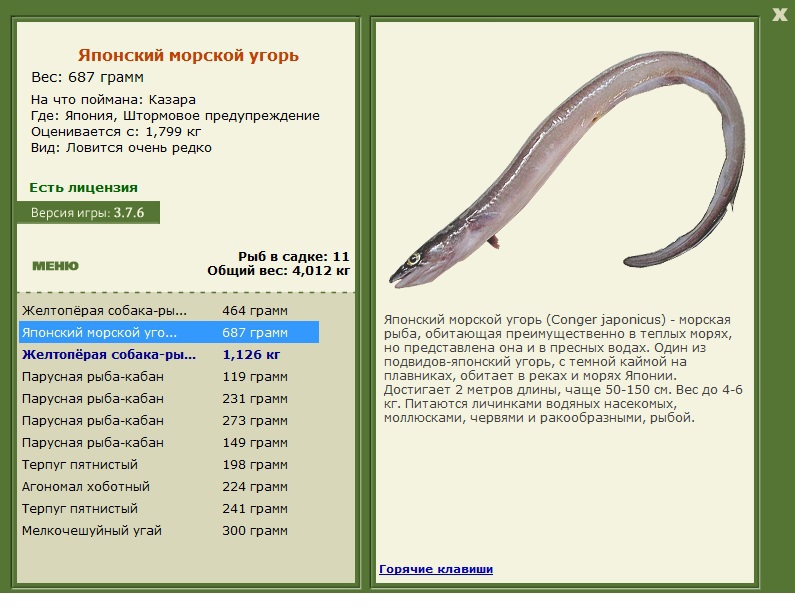Click the Рыб в садке: 11 counter

pos(294,257)
